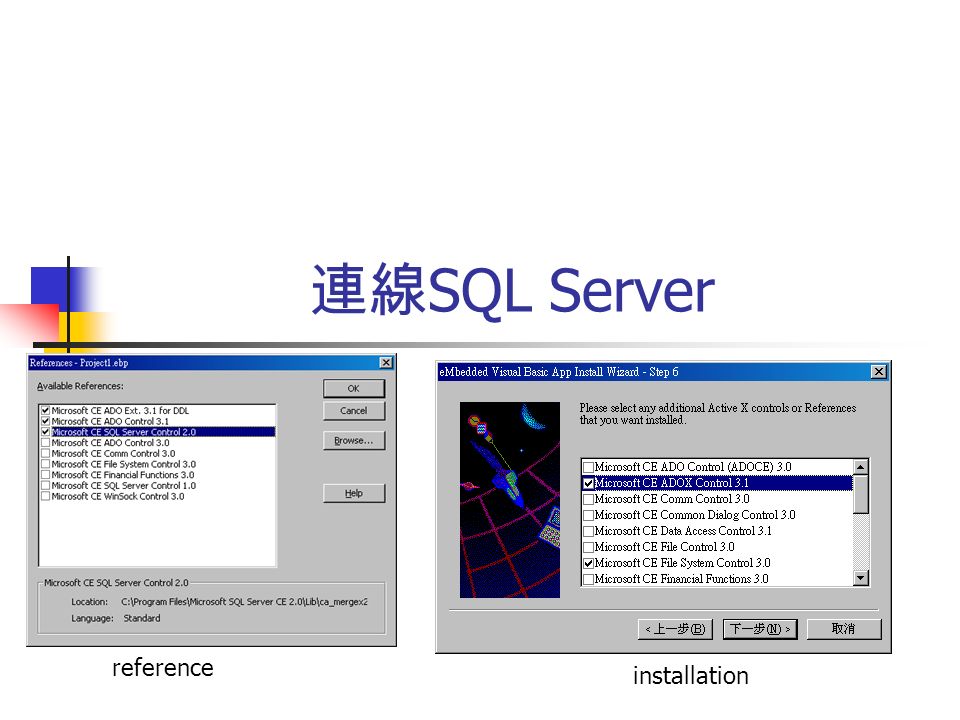This screenshot has height=720, width=960.
Task: Check Microsoft CE File System Control 3.0 reference
Action: [x=45, y=464]
